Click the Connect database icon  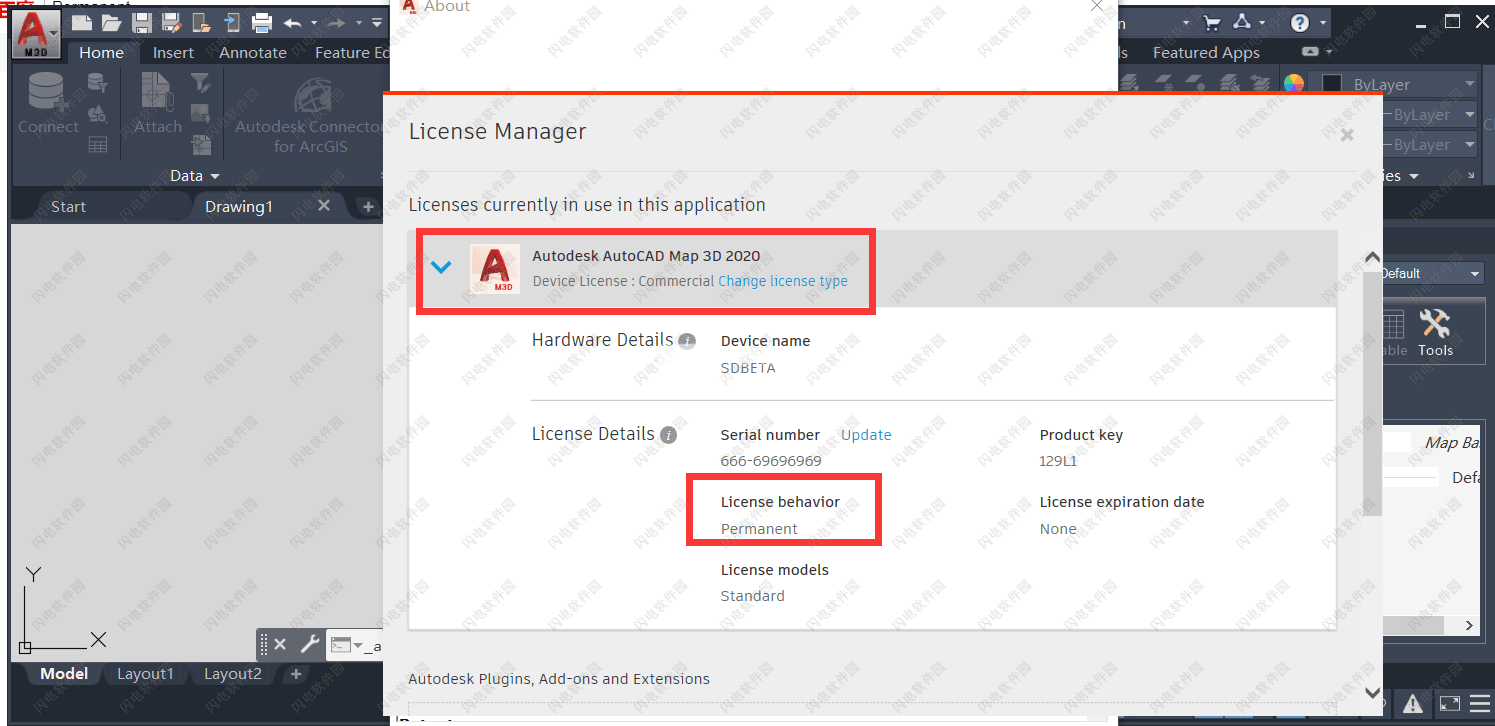(46, 93)
